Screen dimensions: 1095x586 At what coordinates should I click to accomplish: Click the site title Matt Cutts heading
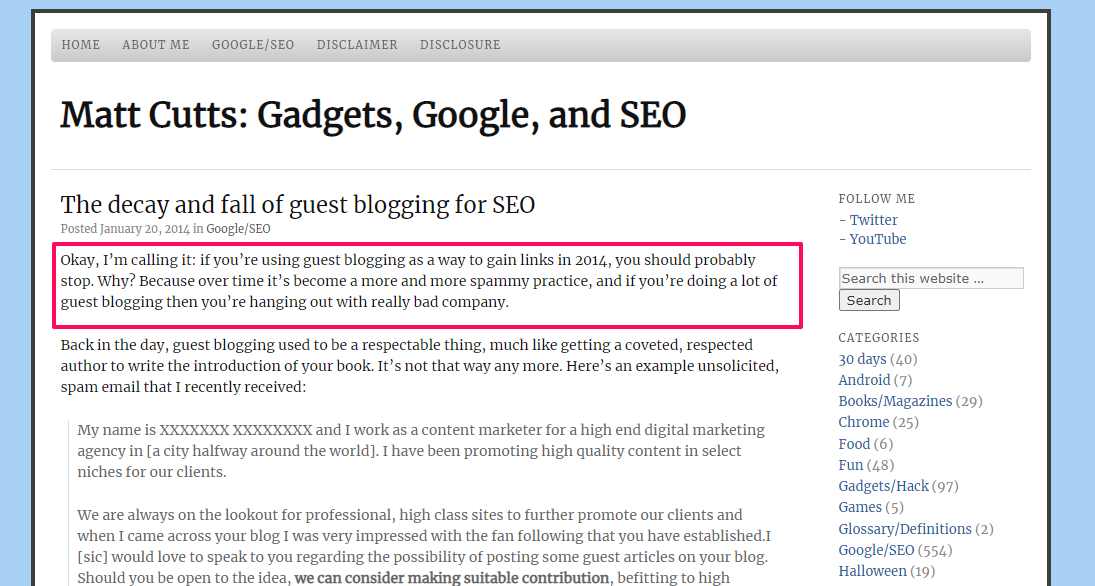click(373, 116)
